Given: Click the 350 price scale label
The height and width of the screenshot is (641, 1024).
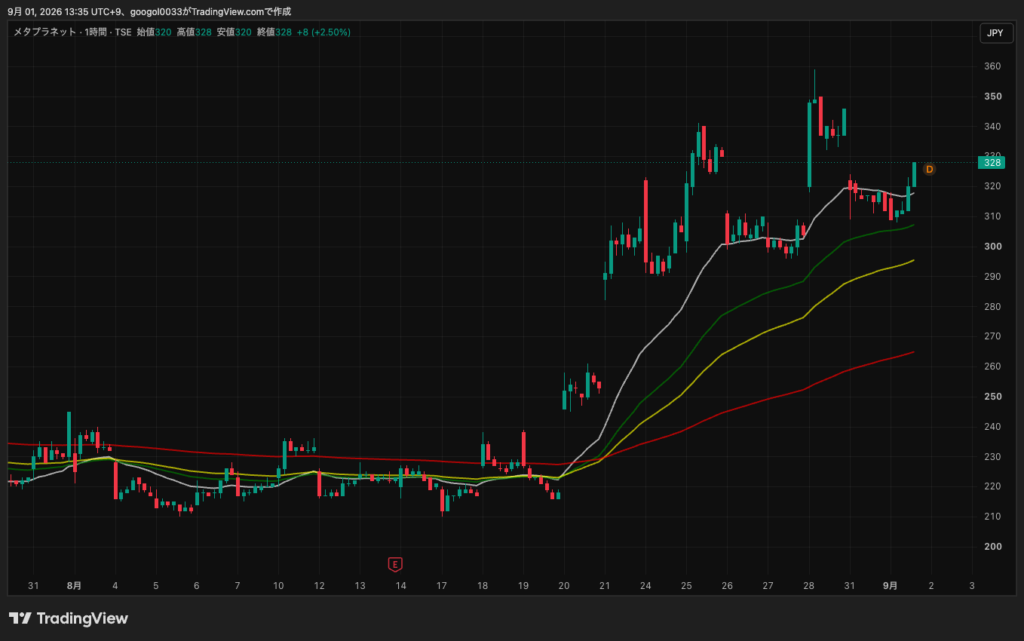Looking at the screenshot, I should 993,96.
